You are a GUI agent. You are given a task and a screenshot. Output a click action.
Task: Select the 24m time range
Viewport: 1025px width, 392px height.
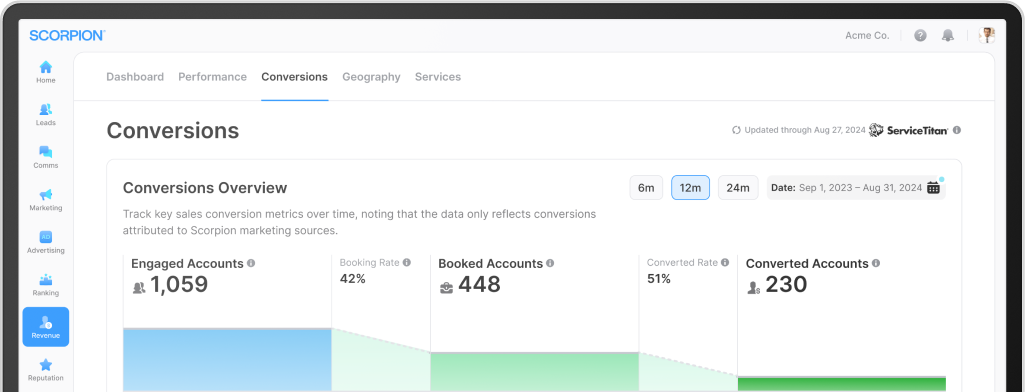pos(738,188)
